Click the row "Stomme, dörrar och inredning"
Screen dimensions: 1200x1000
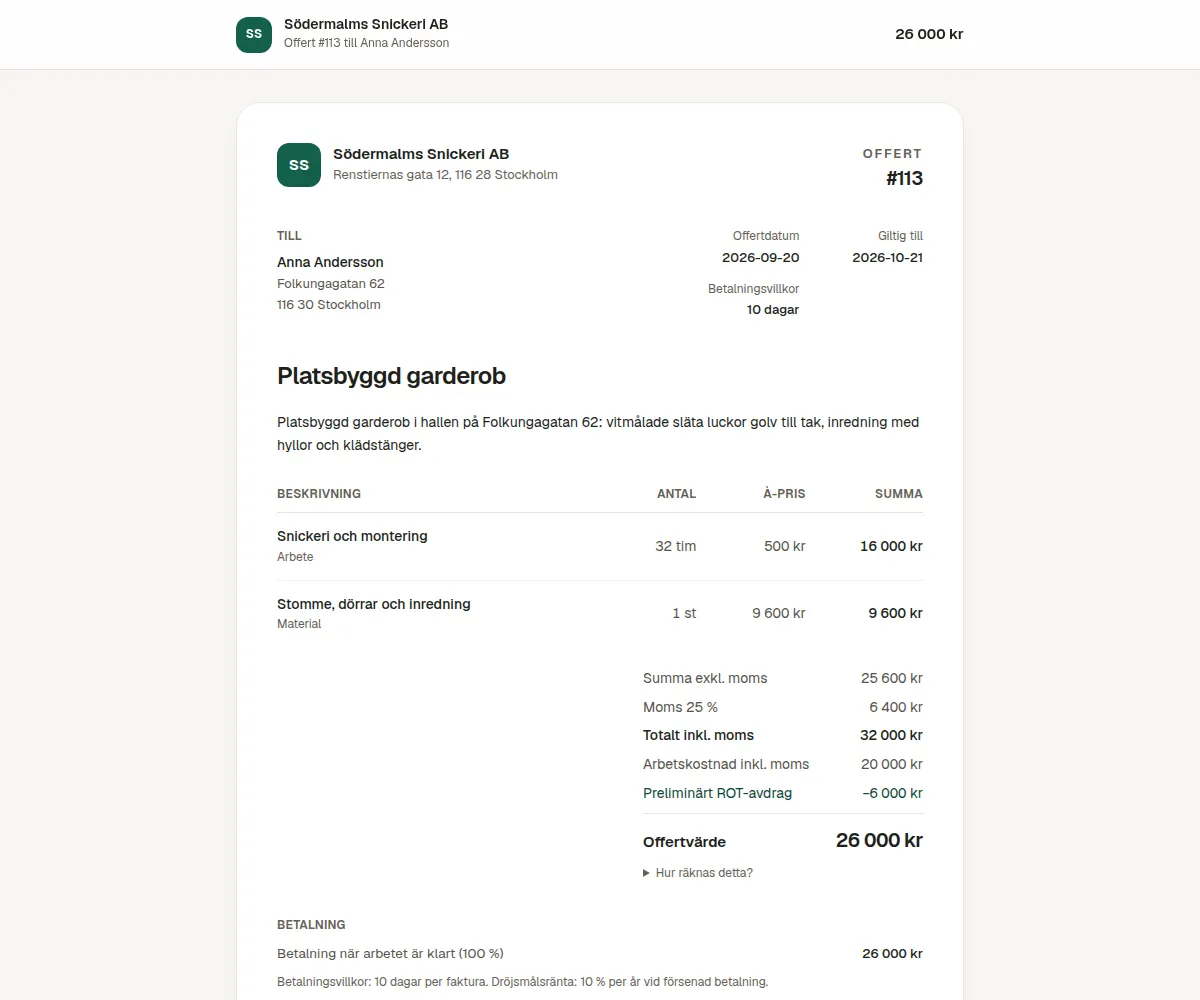600,613
